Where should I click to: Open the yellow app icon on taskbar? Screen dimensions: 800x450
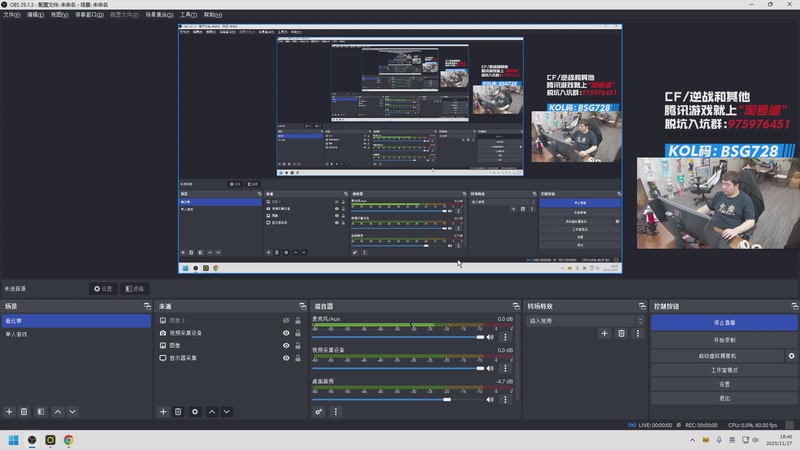51,440
